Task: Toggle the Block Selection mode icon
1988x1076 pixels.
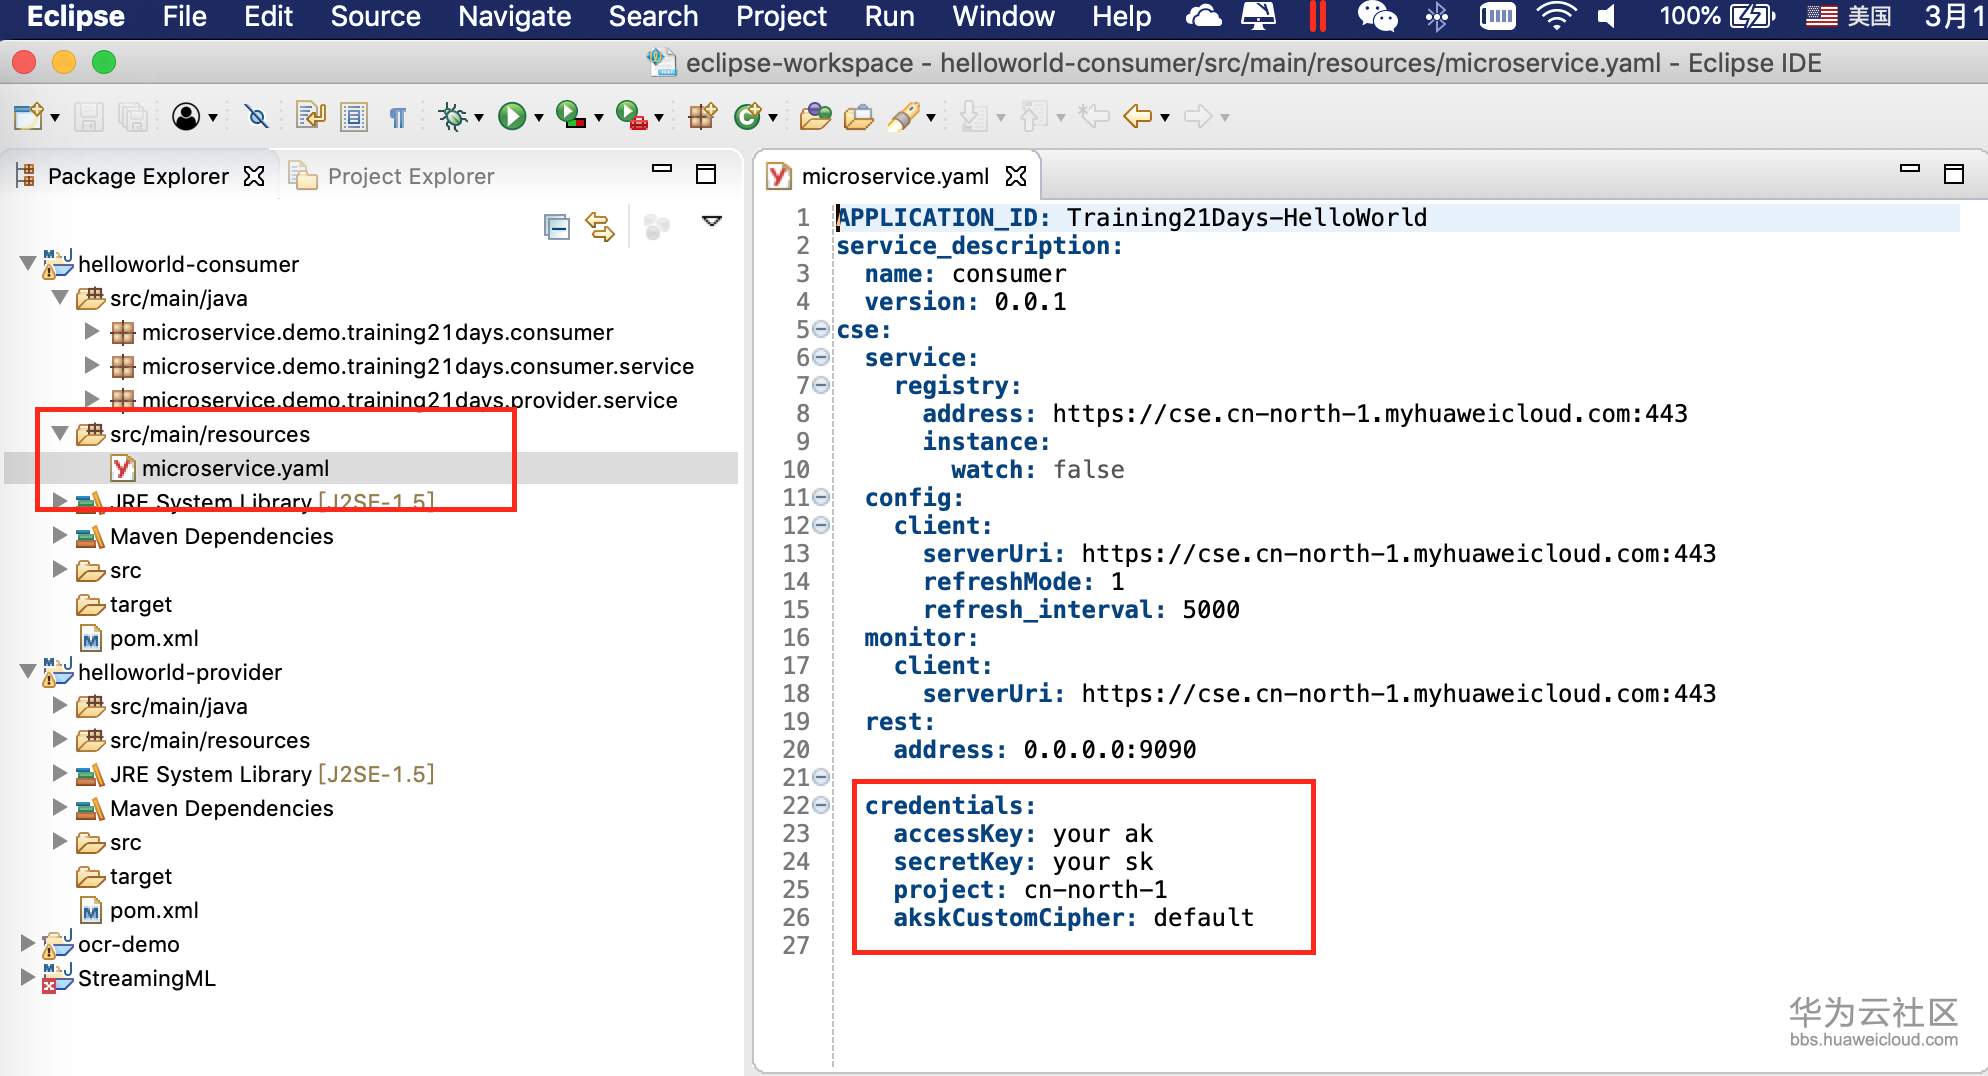Action: pyautogui.click(x=354, y=117)
